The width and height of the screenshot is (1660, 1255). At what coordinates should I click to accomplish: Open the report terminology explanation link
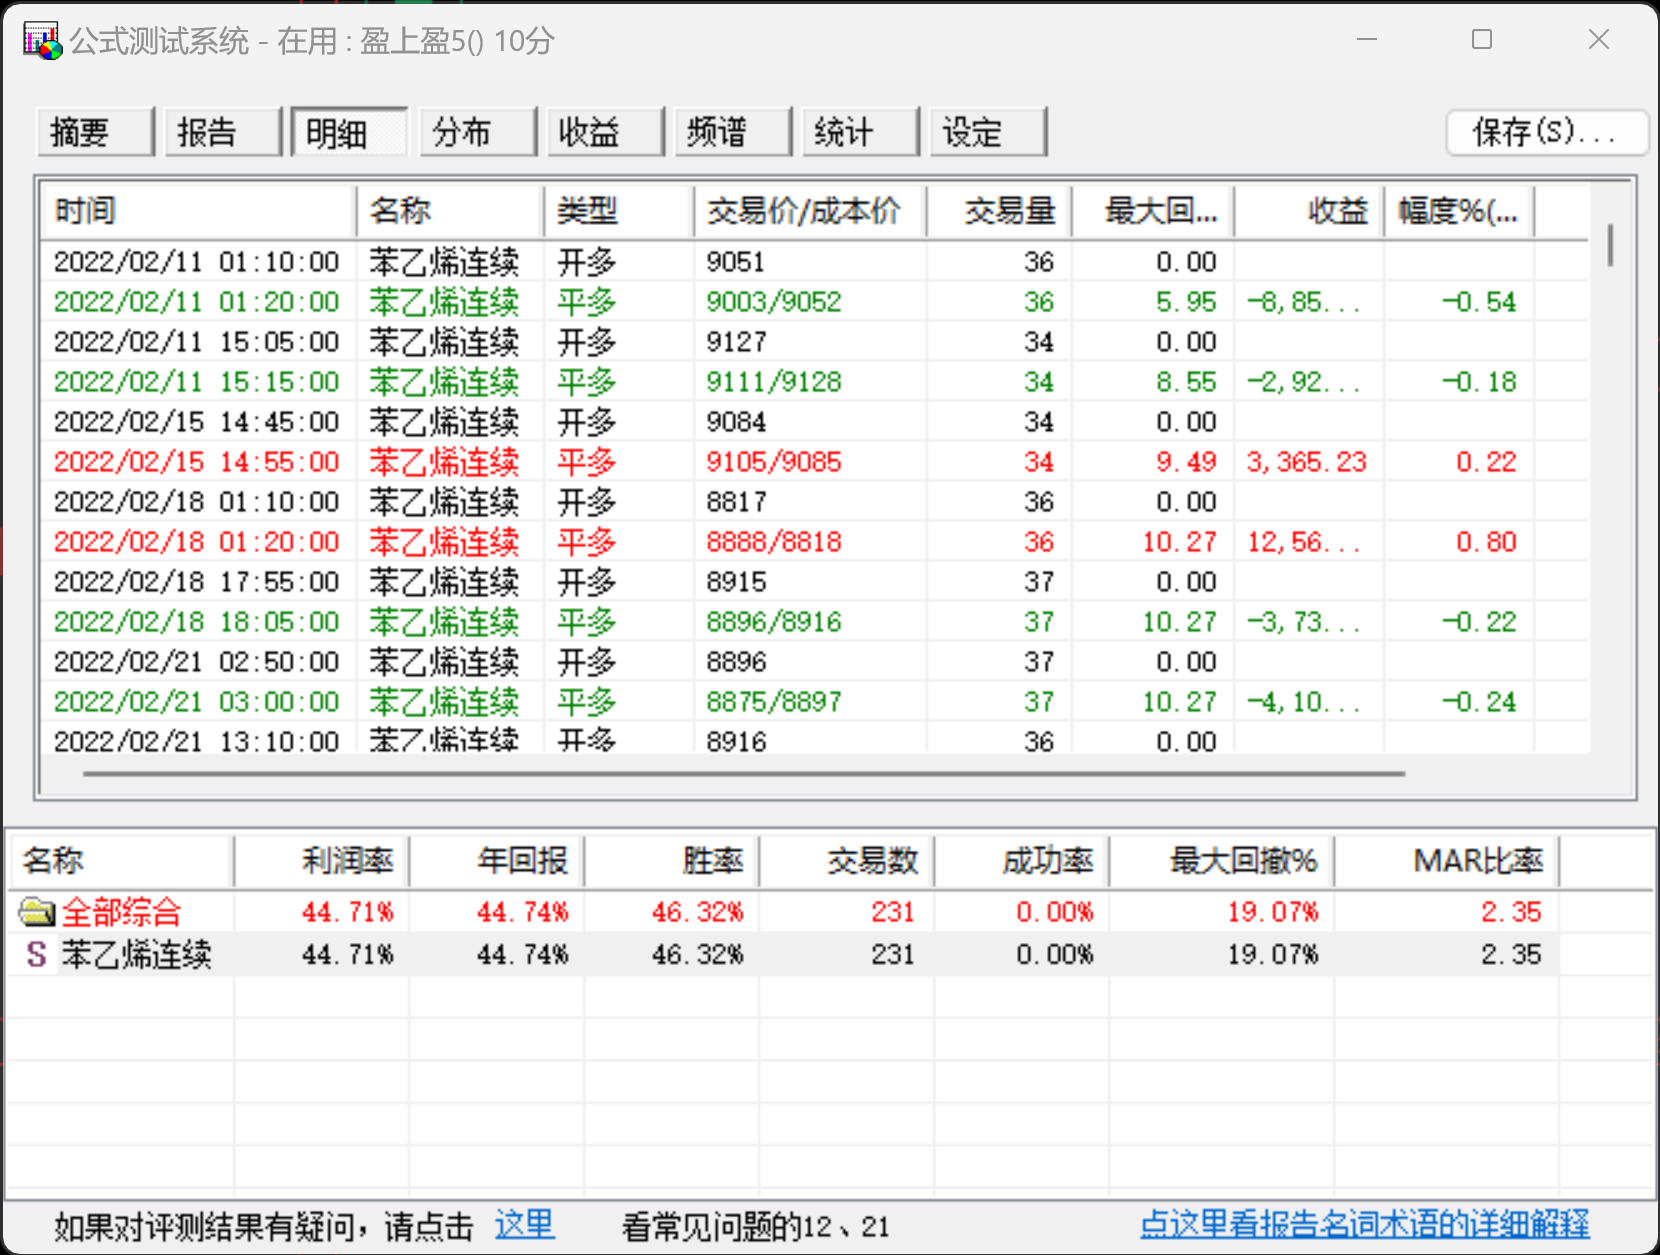tap(1364, 1225)
